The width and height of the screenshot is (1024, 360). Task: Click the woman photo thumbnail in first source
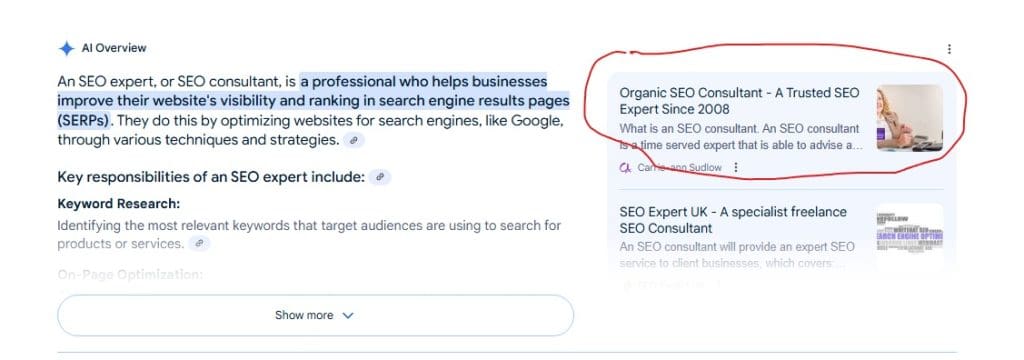(909, 118)
